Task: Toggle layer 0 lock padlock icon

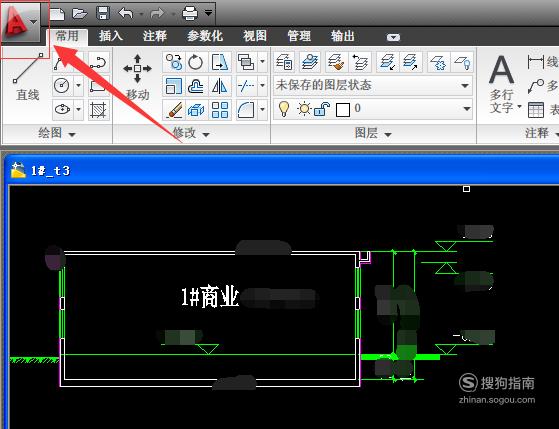Action: pyautogui.click(x=322, y=108)
